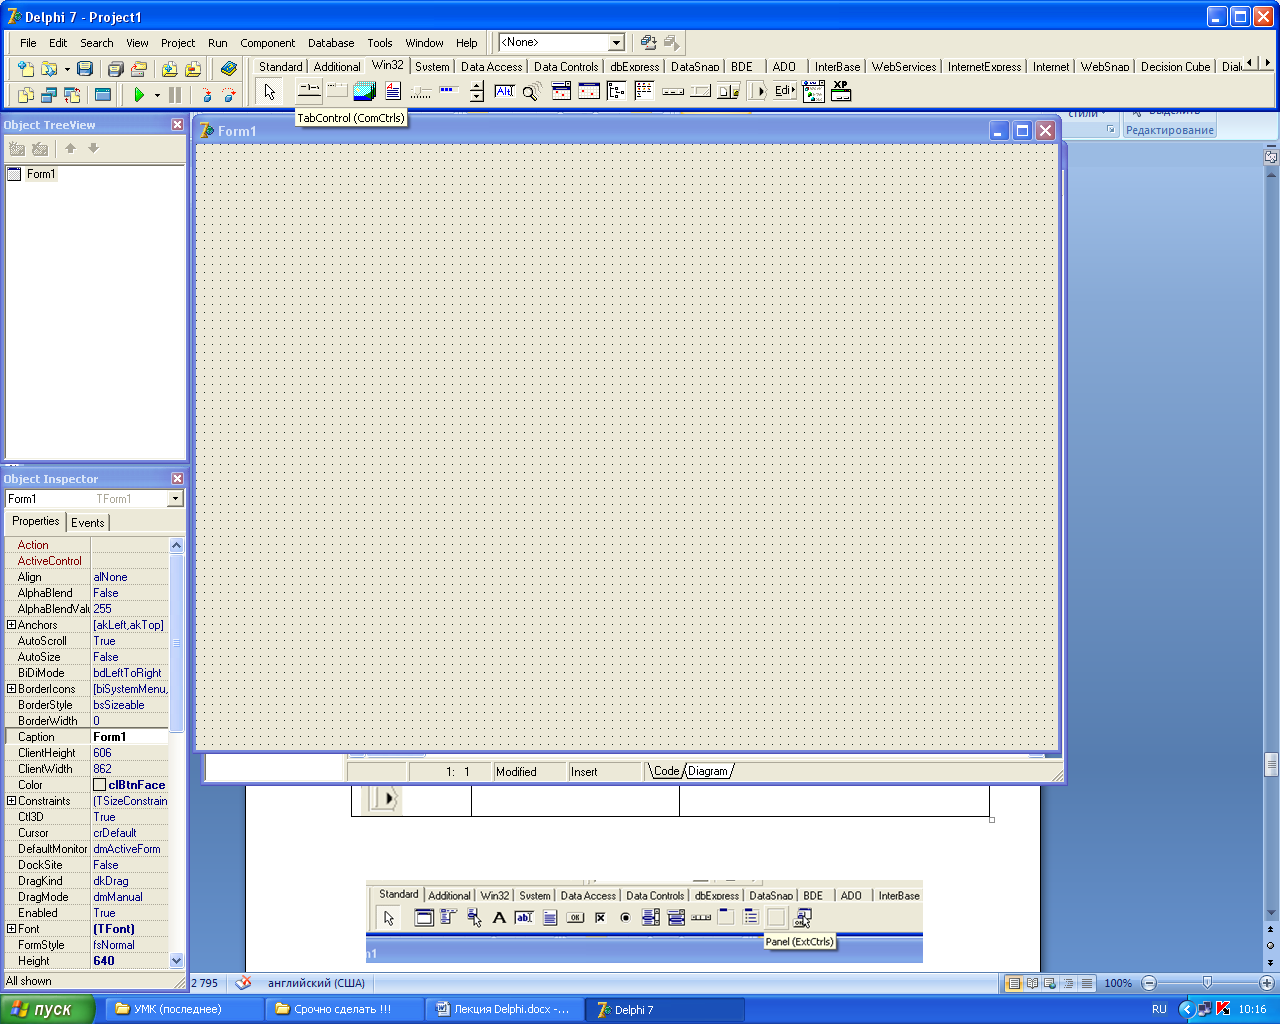The width and height of the screenshot is (1280, 1024).
Task: Expand the Anchors property
Action: 11,625
